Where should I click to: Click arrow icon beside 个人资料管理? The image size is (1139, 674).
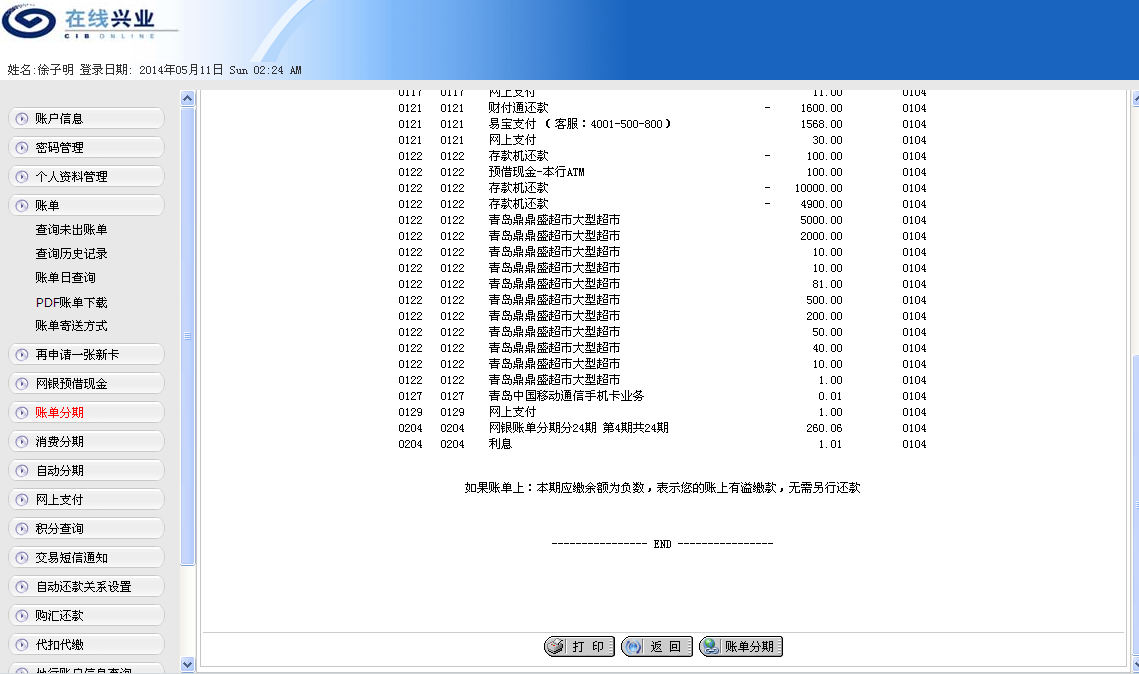click(22, 176)
